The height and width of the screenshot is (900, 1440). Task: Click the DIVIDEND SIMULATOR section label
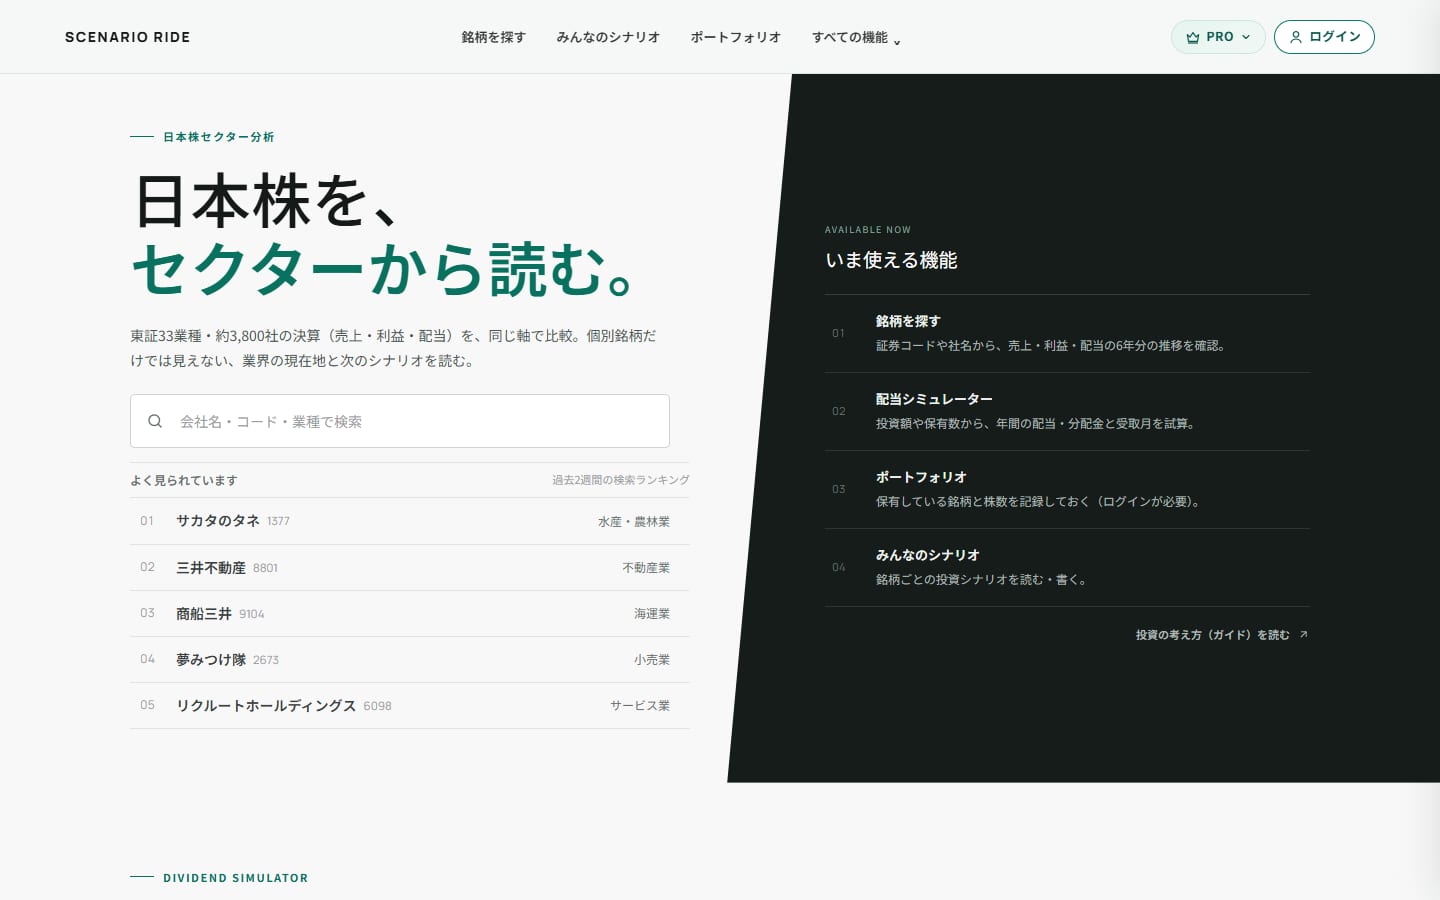235,878
